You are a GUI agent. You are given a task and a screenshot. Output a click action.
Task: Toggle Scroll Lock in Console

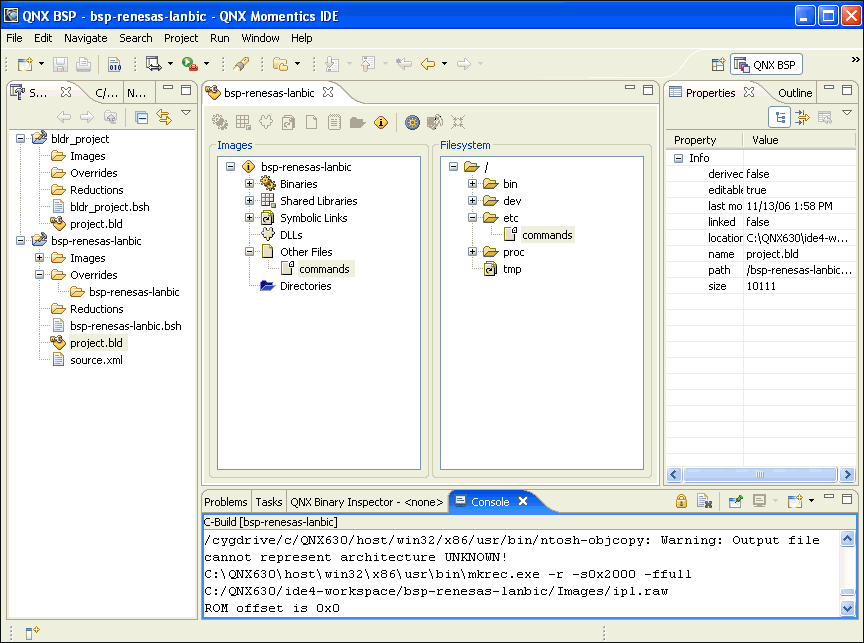click(x=681, y=501)
